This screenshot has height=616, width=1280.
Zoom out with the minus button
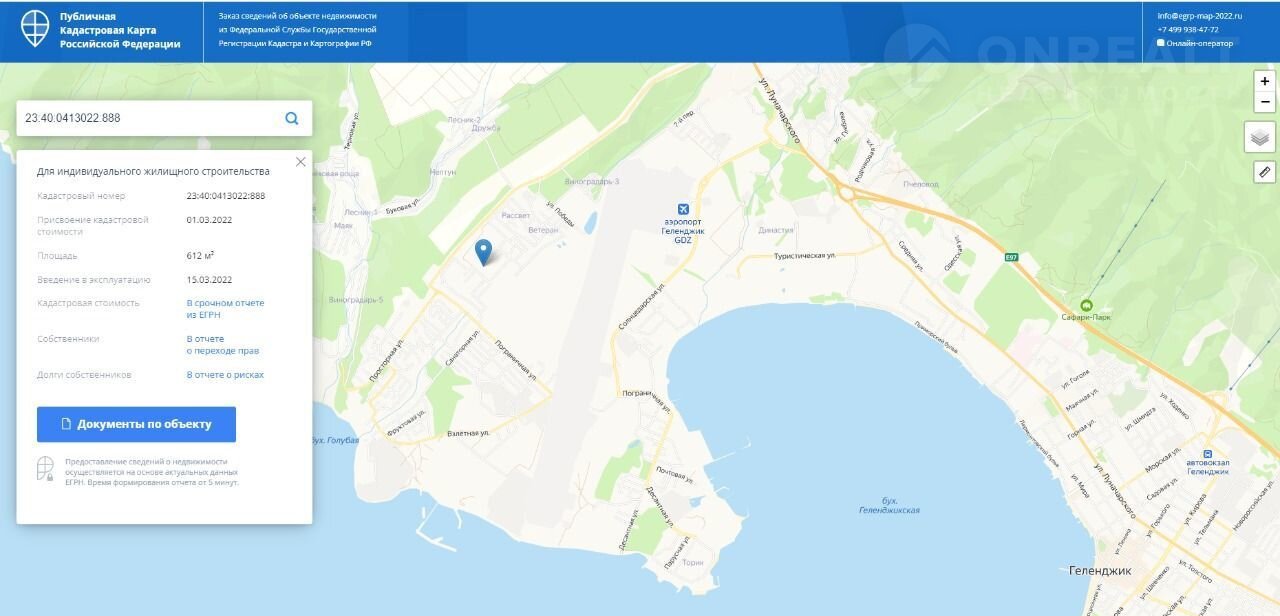click(x=1265, y=102)
